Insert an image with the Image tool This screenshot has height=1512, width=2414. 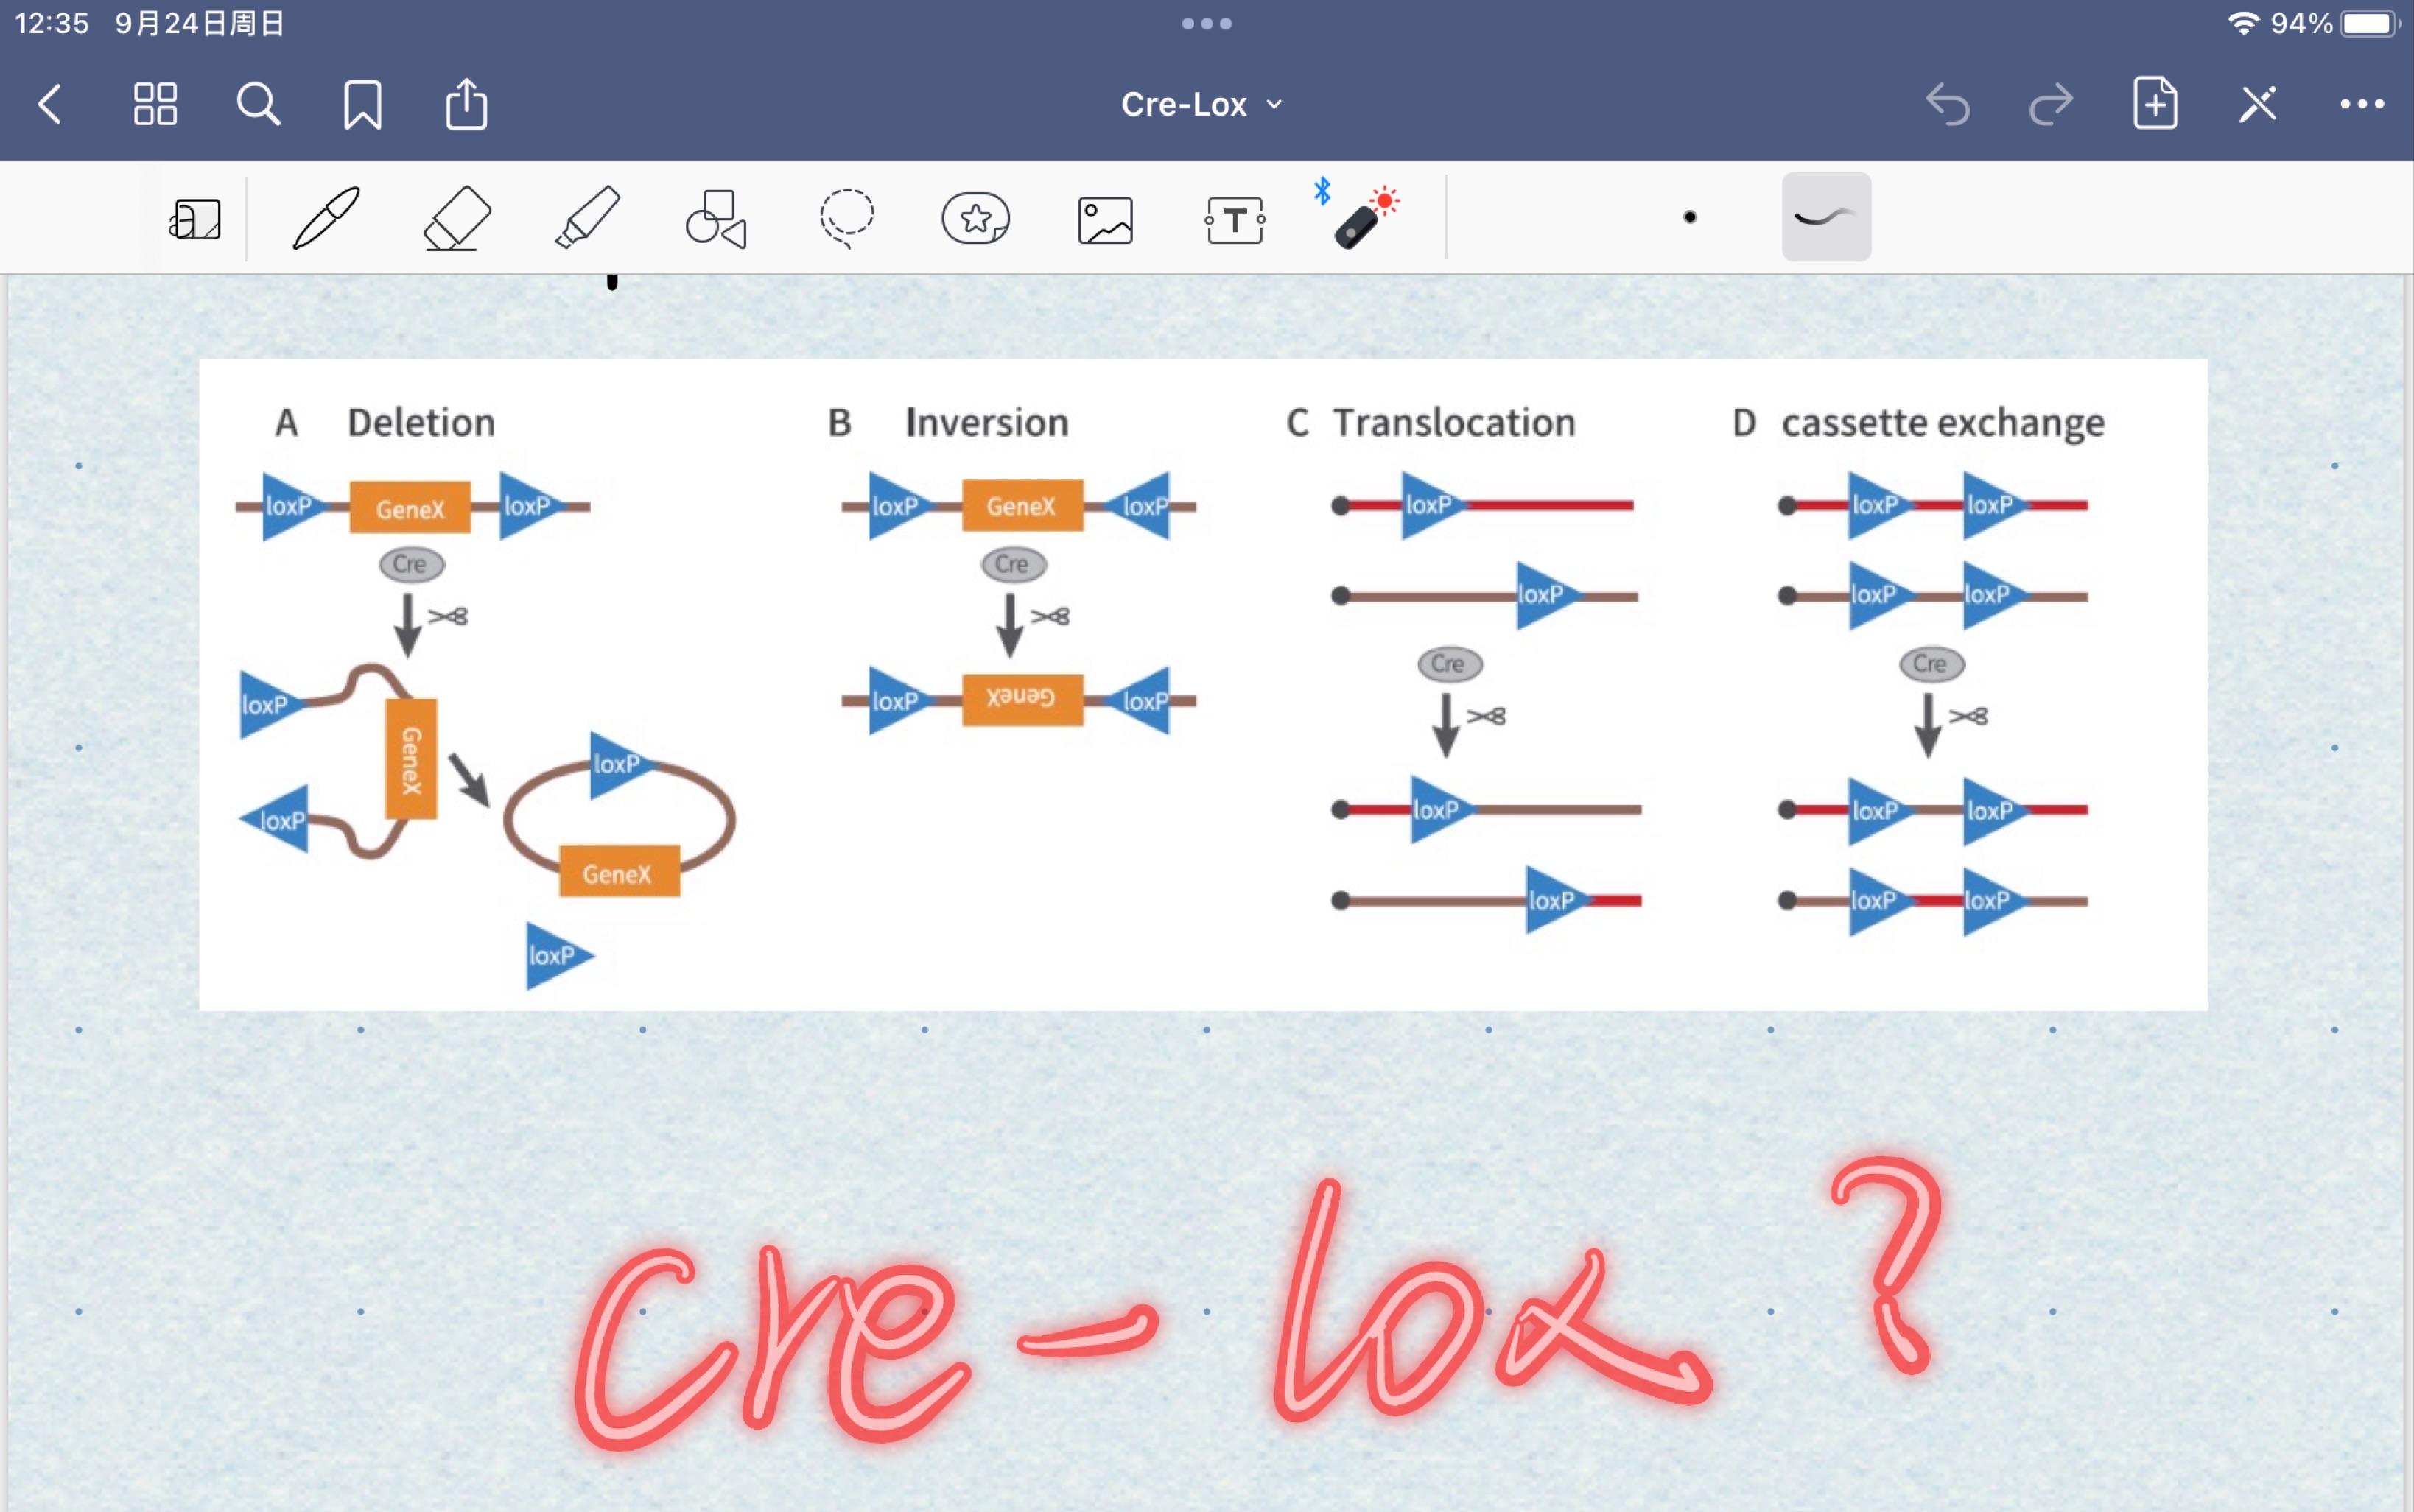(1105, 220)
